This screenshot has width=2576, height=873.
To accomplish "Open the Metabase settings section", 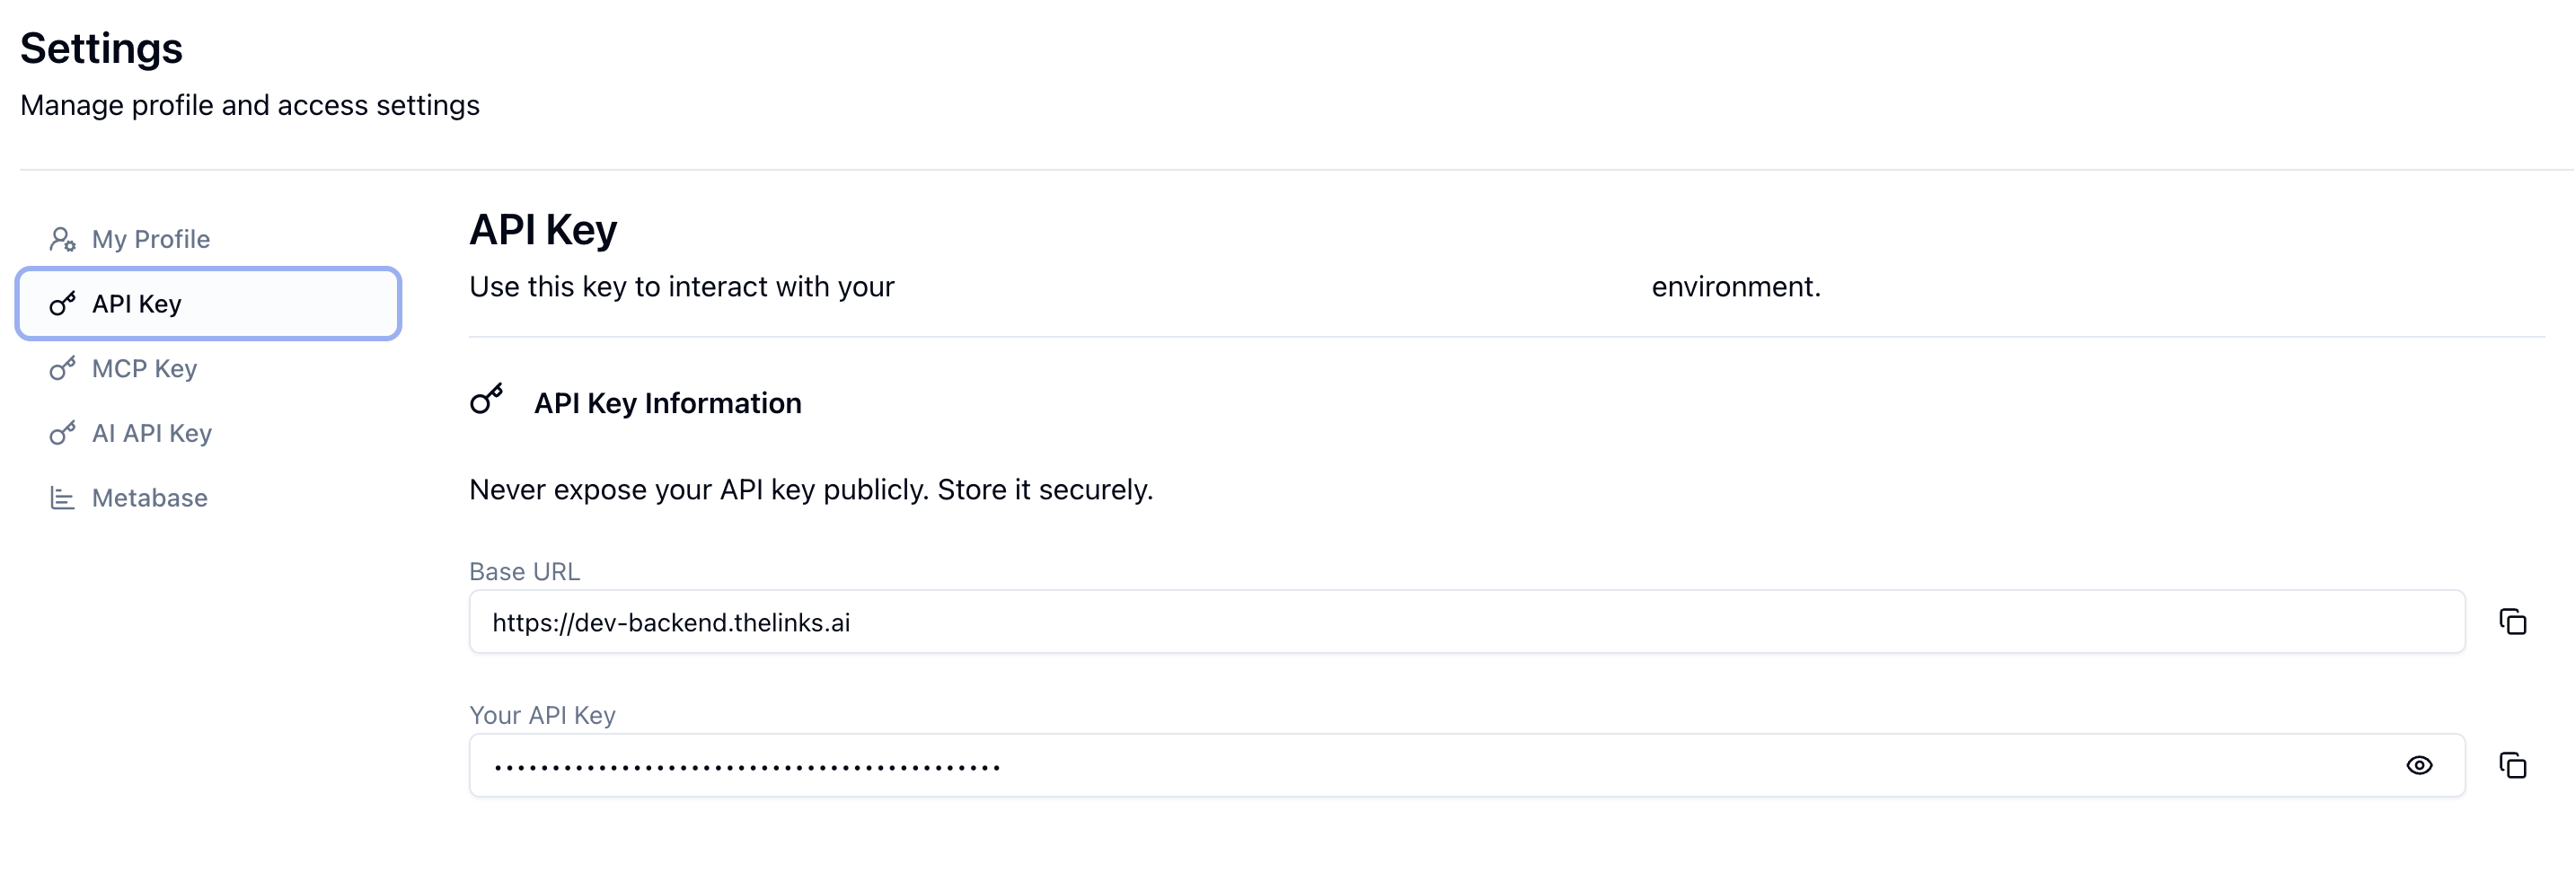I will (150, 498).
